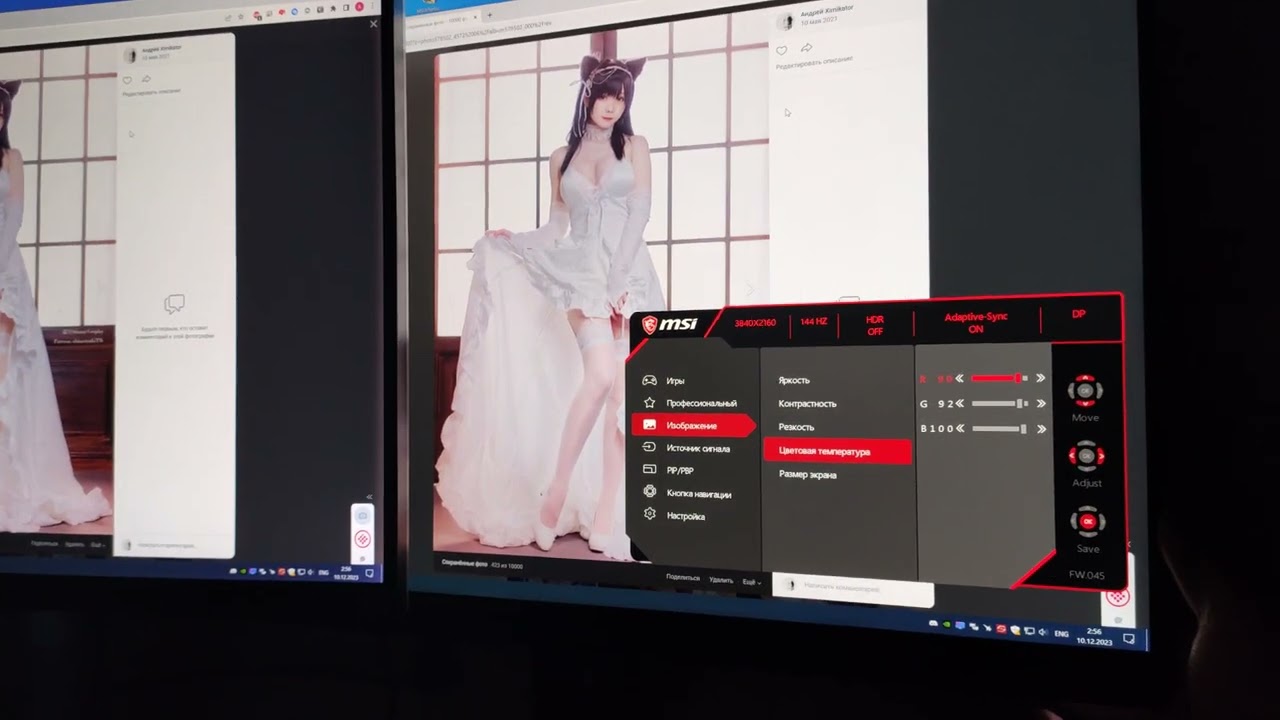Click the PIP/PBP window icon
1280x720 pixels.
pos(649,469)
